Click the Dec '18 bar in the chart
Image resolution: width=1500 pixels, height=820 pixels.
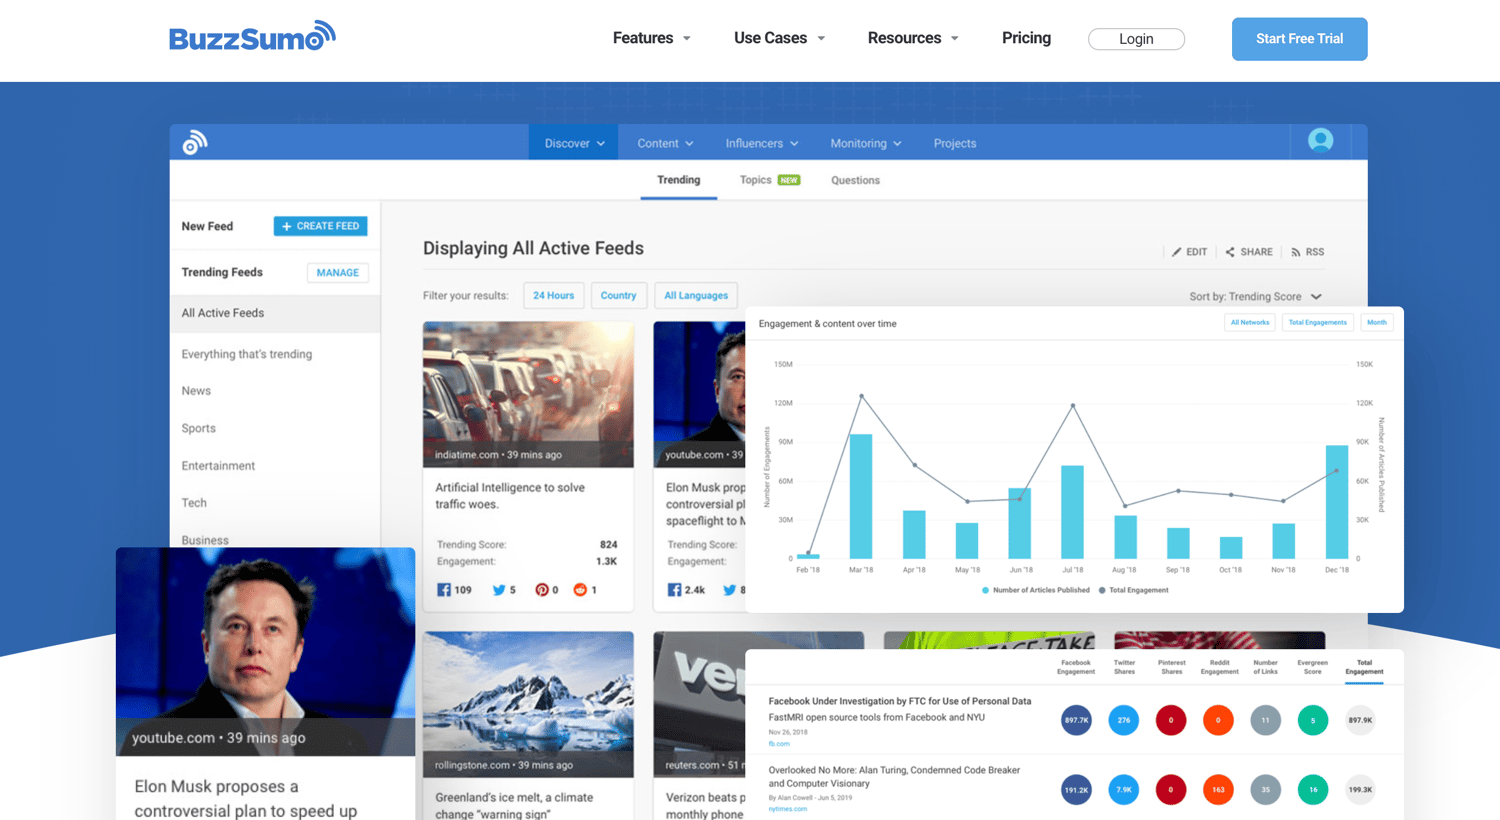(1337, 502)
